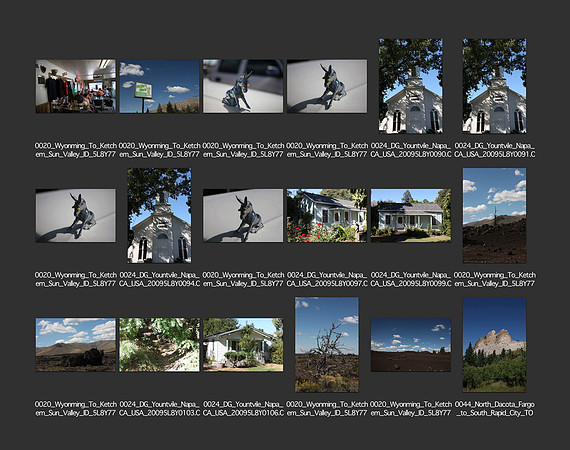Select the dark rock mound landscape thumbnail
The width and height of the screenshot is (570, 450).
coord(76,345)
